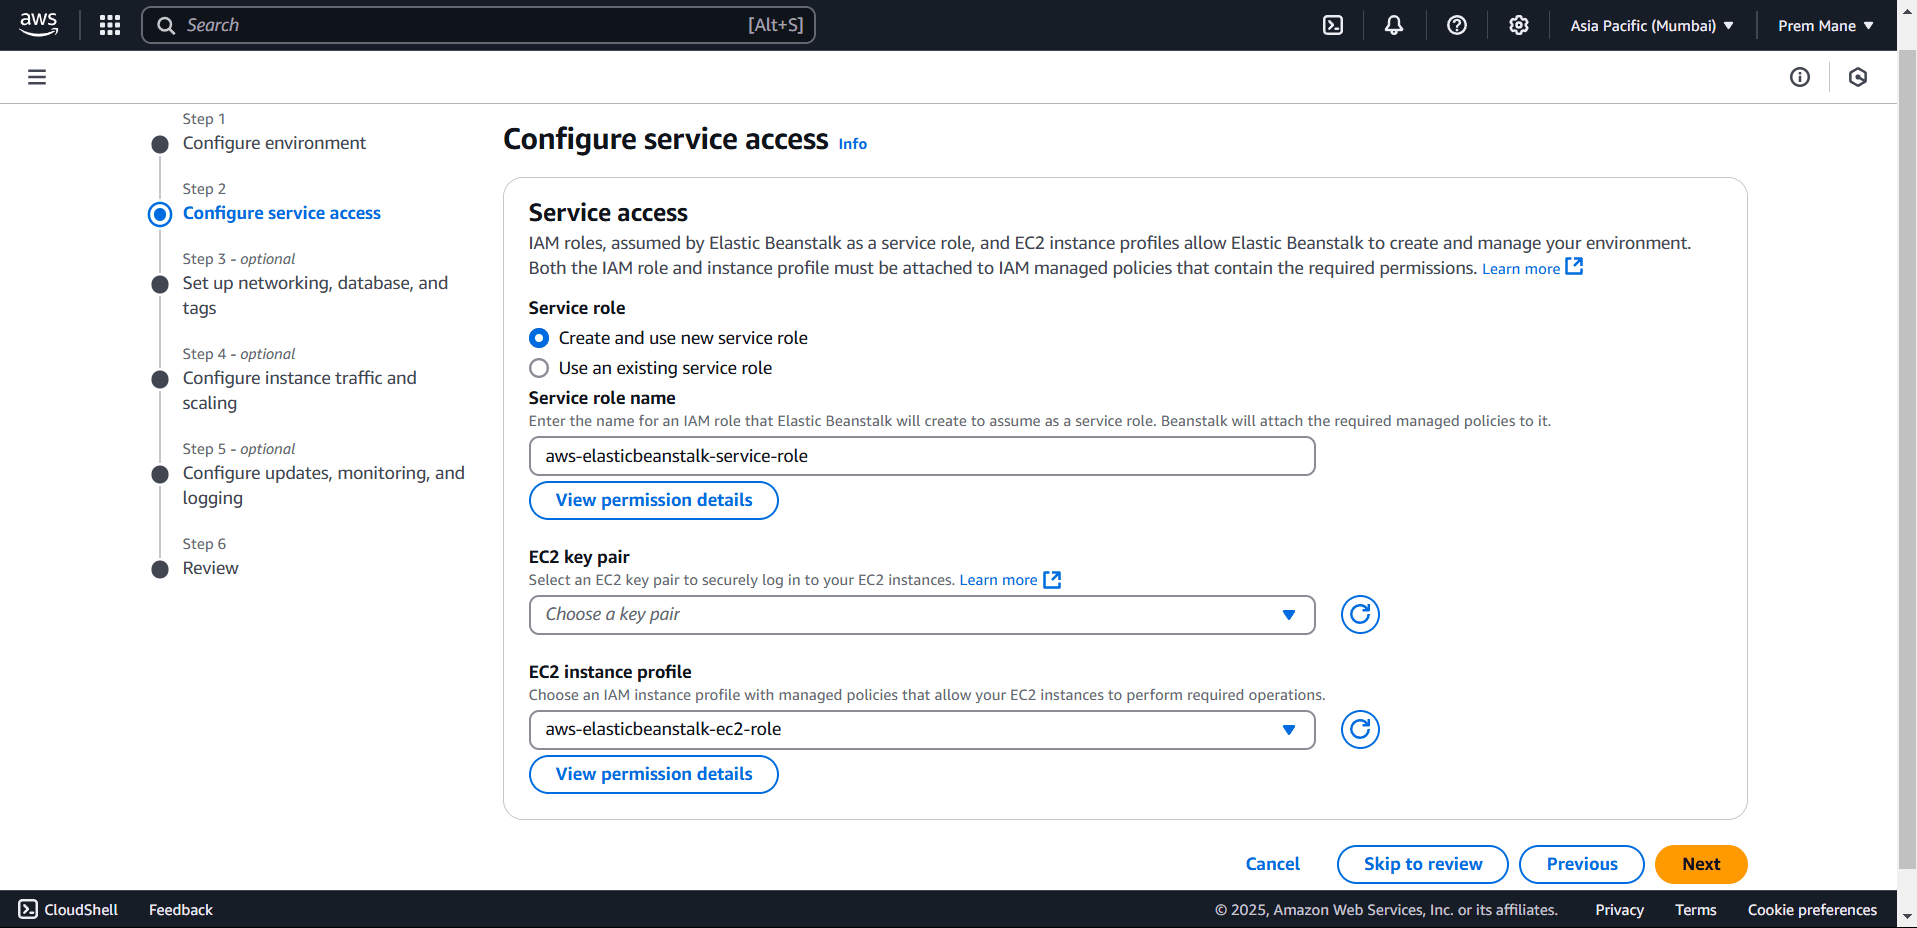Open the help question mark icon

(x=1457, y=25)
